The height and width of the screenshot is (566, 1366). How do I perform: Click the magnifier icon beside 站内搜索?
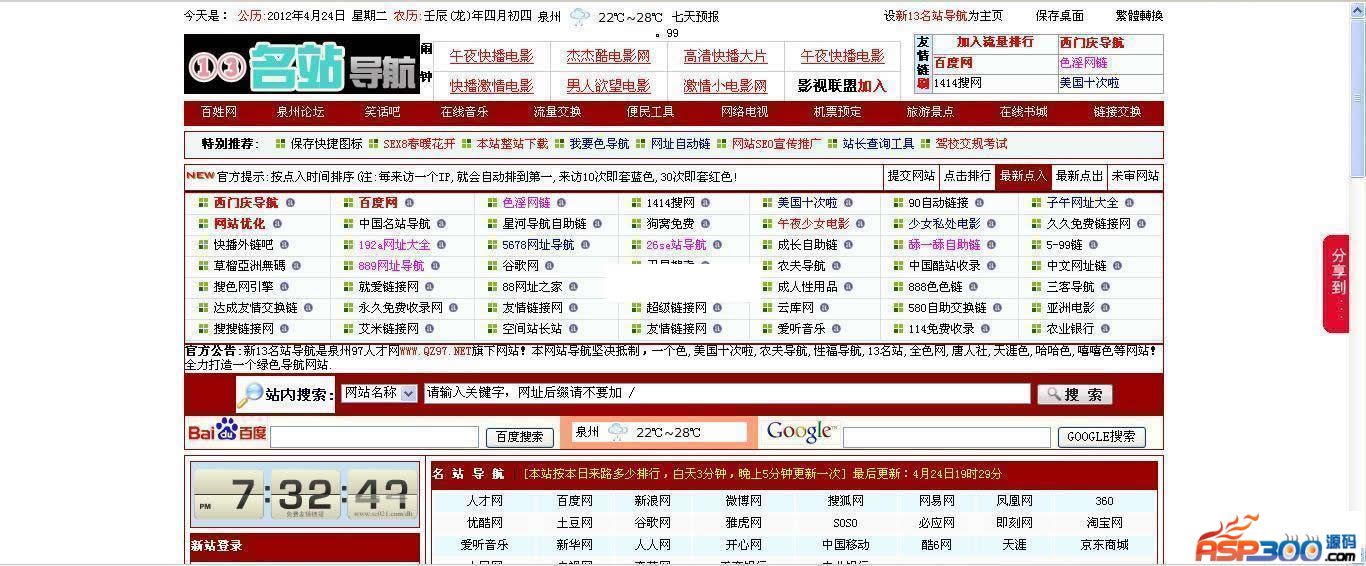pos(250,394)
